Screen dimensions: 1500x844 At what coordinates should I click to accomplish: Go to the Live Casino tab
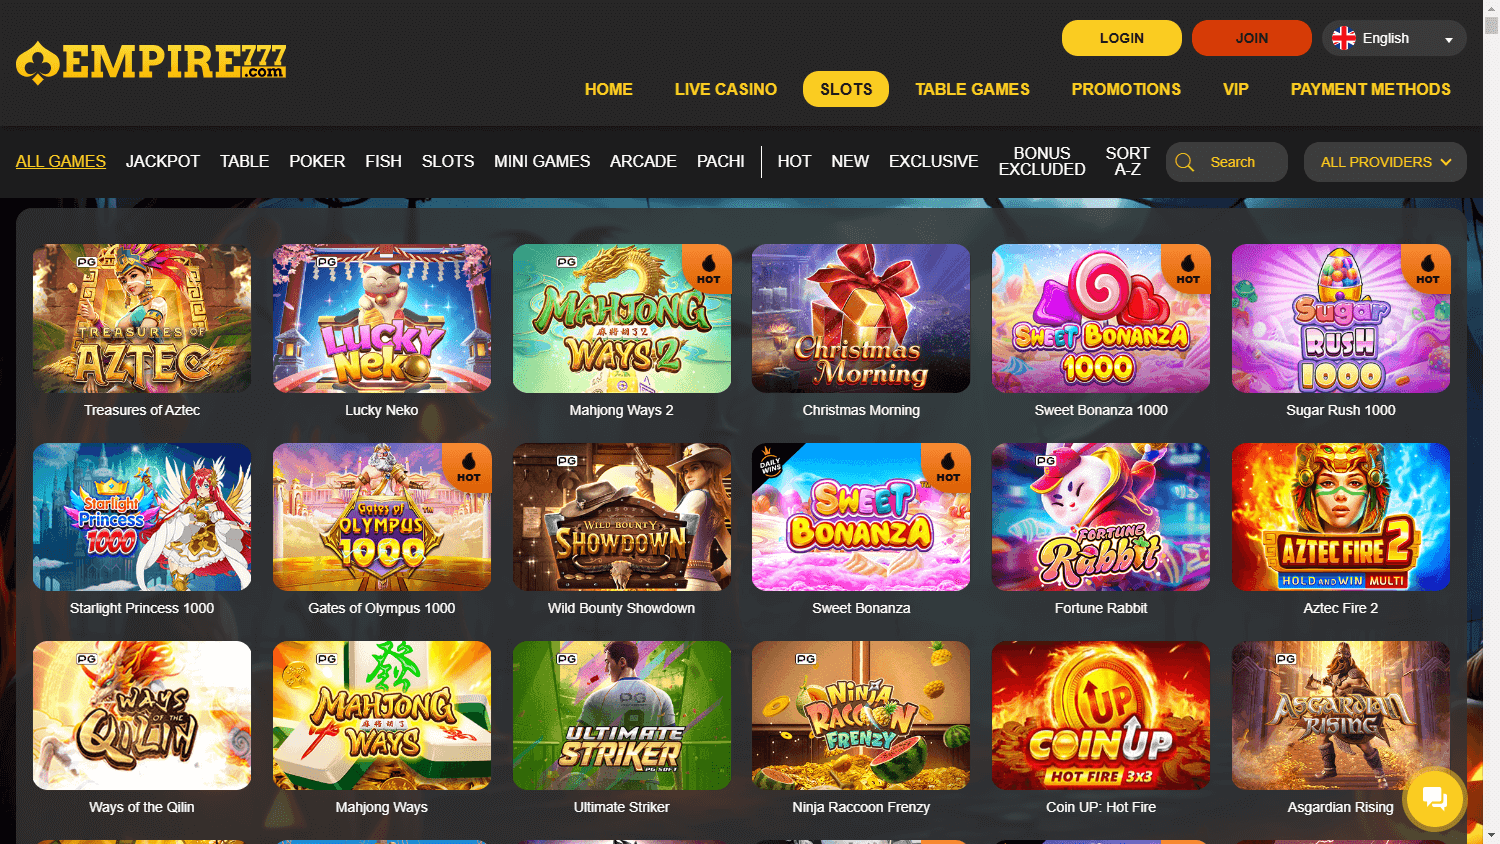coord(726,89)
